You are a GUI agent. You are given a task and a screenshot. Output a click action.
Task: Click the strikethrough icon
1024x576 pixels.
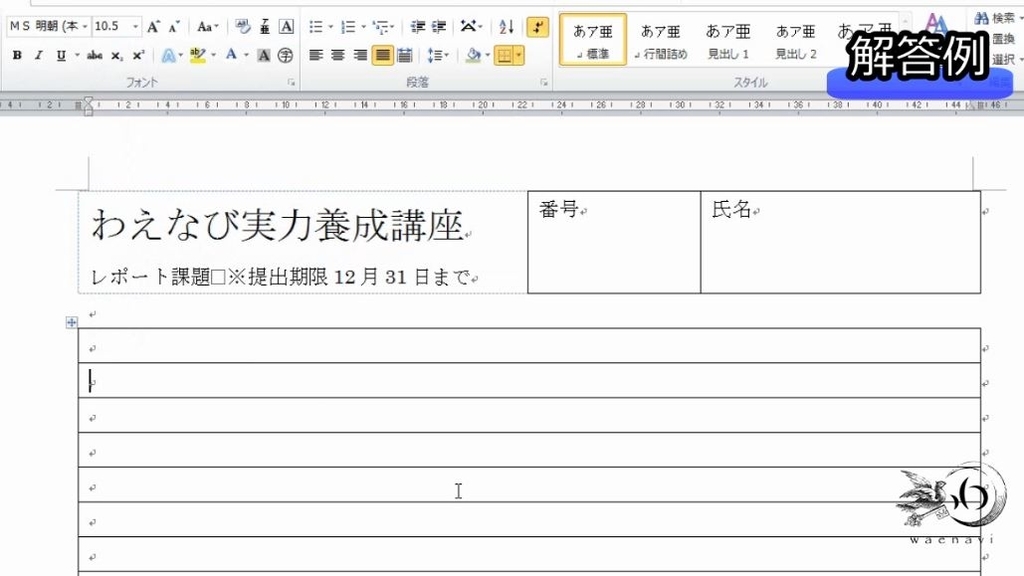click(96, 54)
